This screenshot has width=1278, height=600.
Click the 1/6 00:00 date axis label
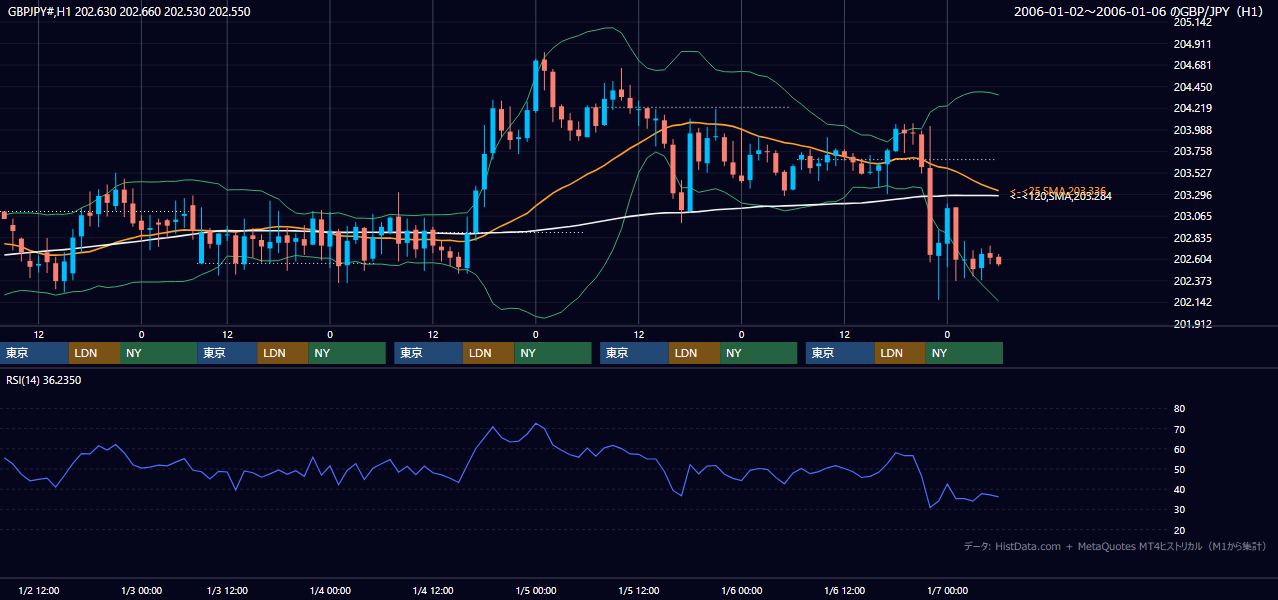point(741,591)
